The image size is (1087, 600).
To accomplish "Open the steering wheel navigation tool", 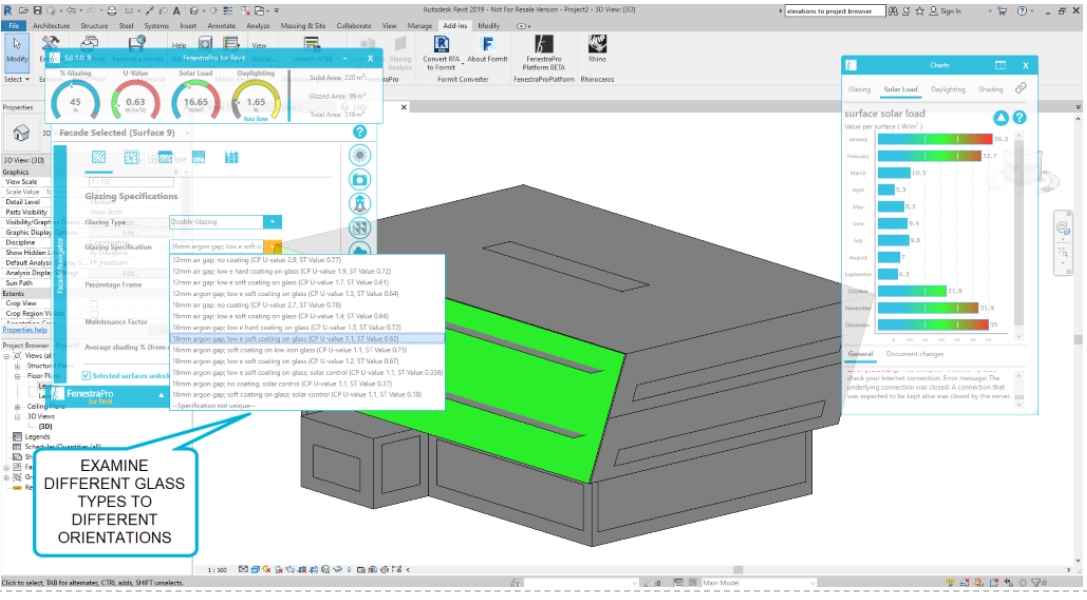I will [x=1063, y=227].
